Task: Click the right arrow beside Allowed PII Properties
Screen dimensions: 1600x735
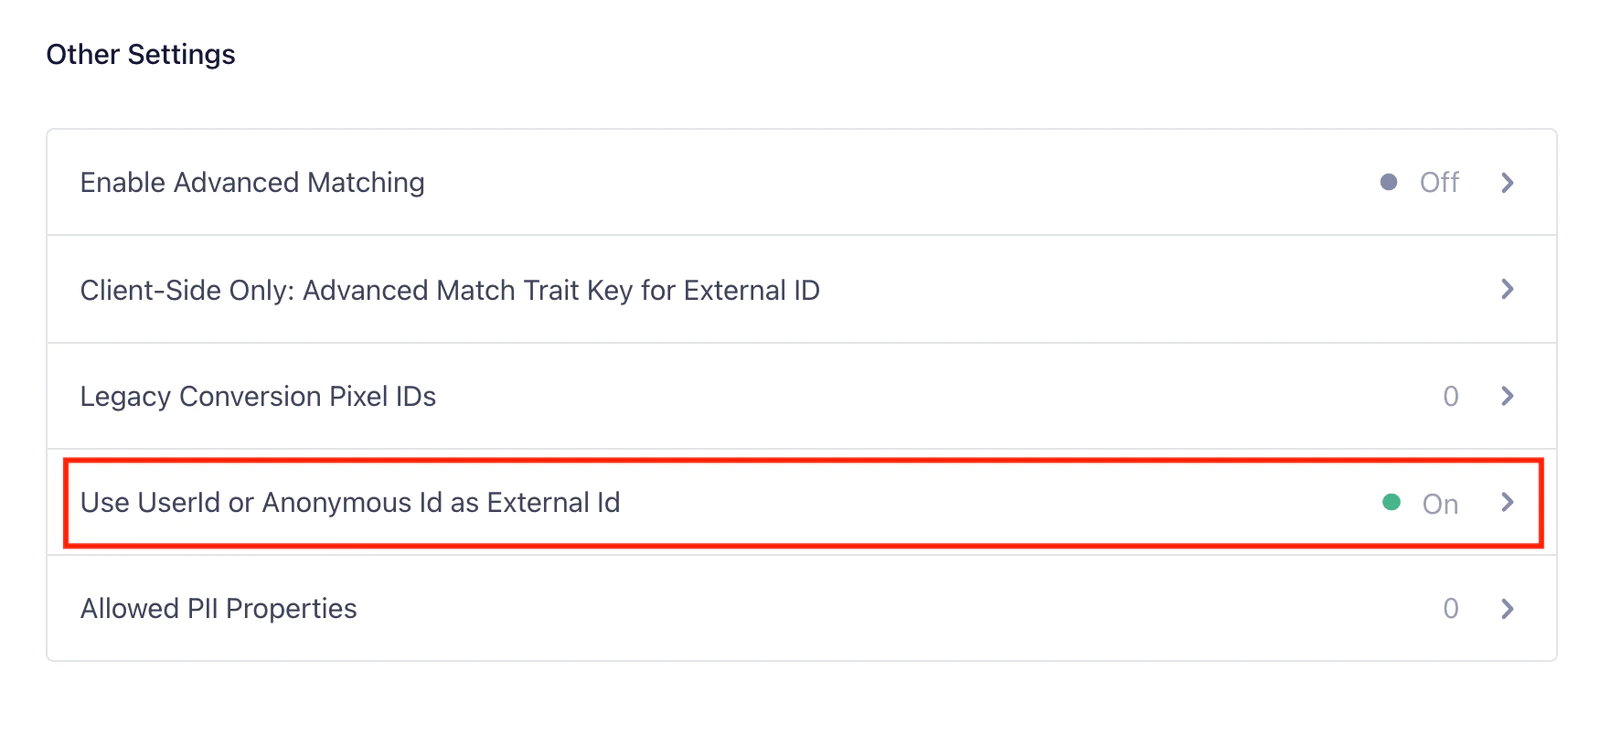Action: (1508, 608)
